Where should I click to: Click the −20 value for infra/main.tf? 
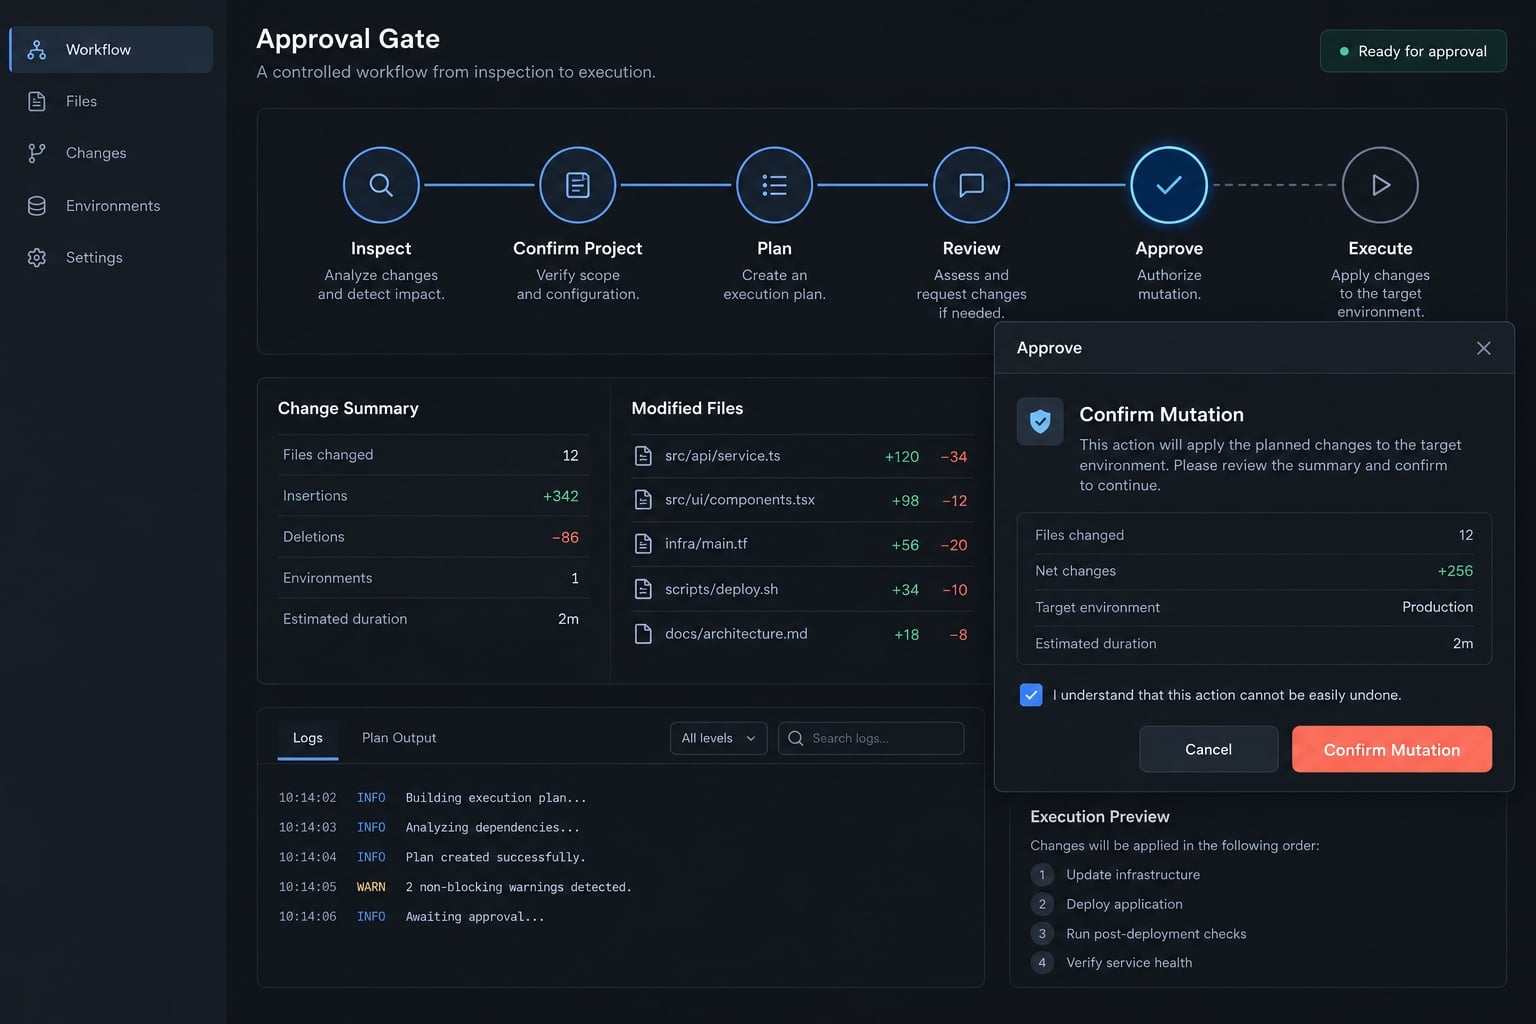tap(954, 545)
